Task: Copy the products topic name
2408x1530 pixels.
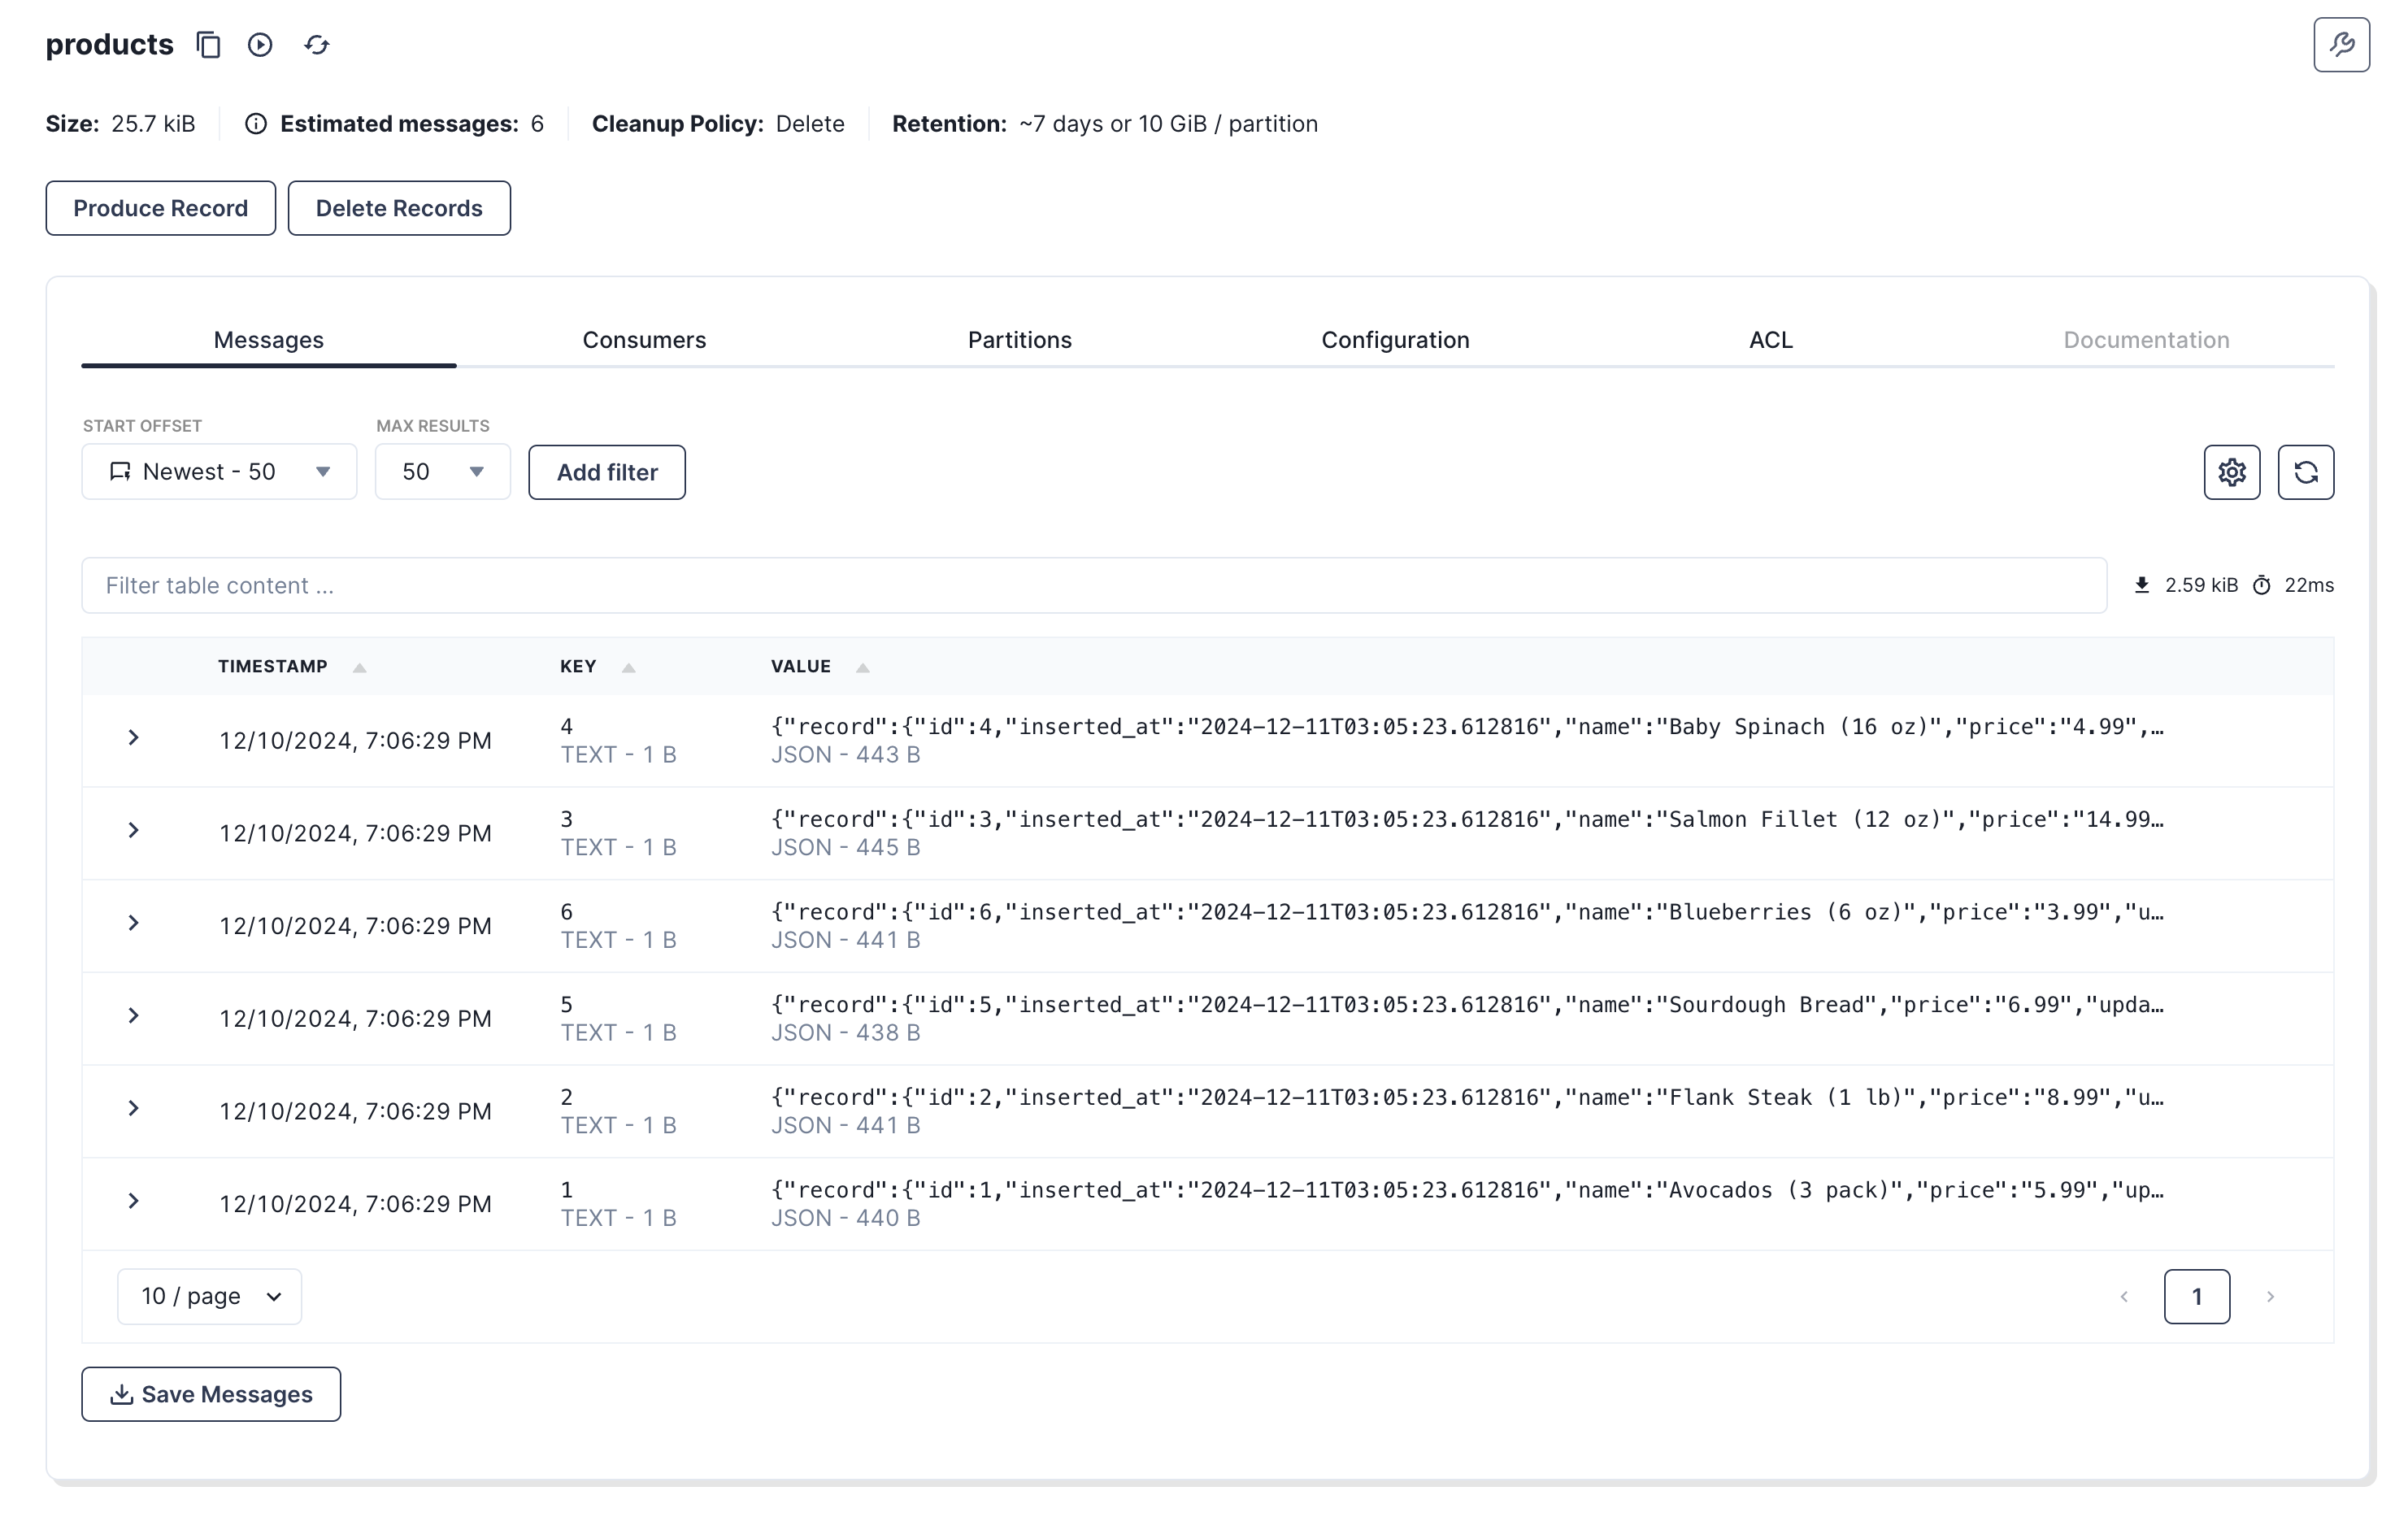Action: [x=208, y=45]
